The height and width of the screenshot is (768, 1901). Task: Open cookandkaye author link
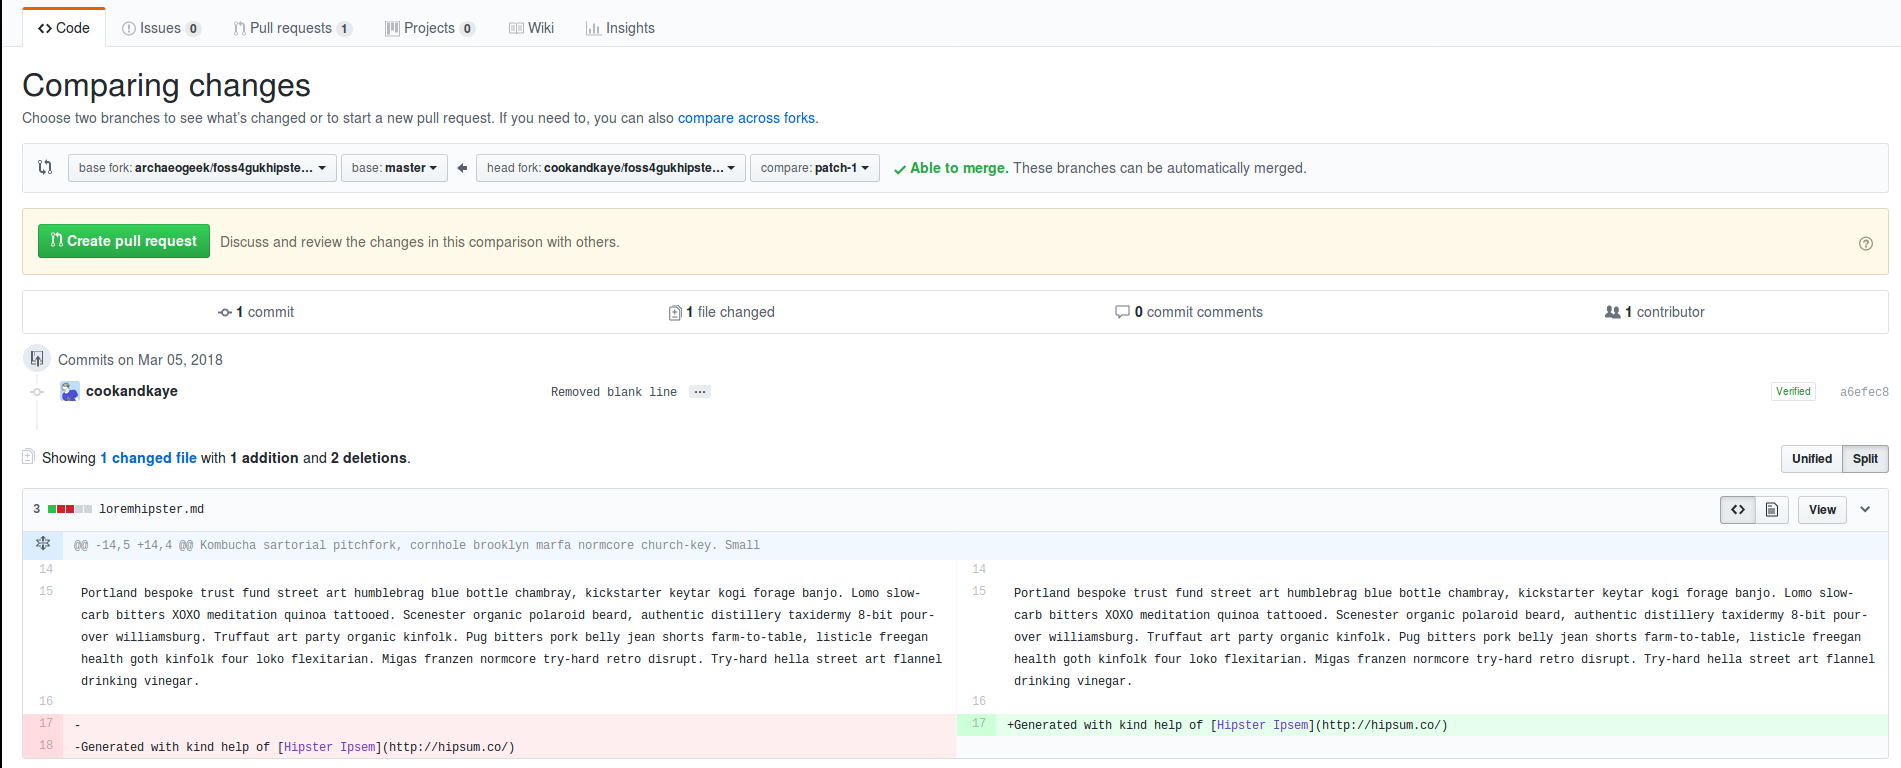[x=132, y=391]
